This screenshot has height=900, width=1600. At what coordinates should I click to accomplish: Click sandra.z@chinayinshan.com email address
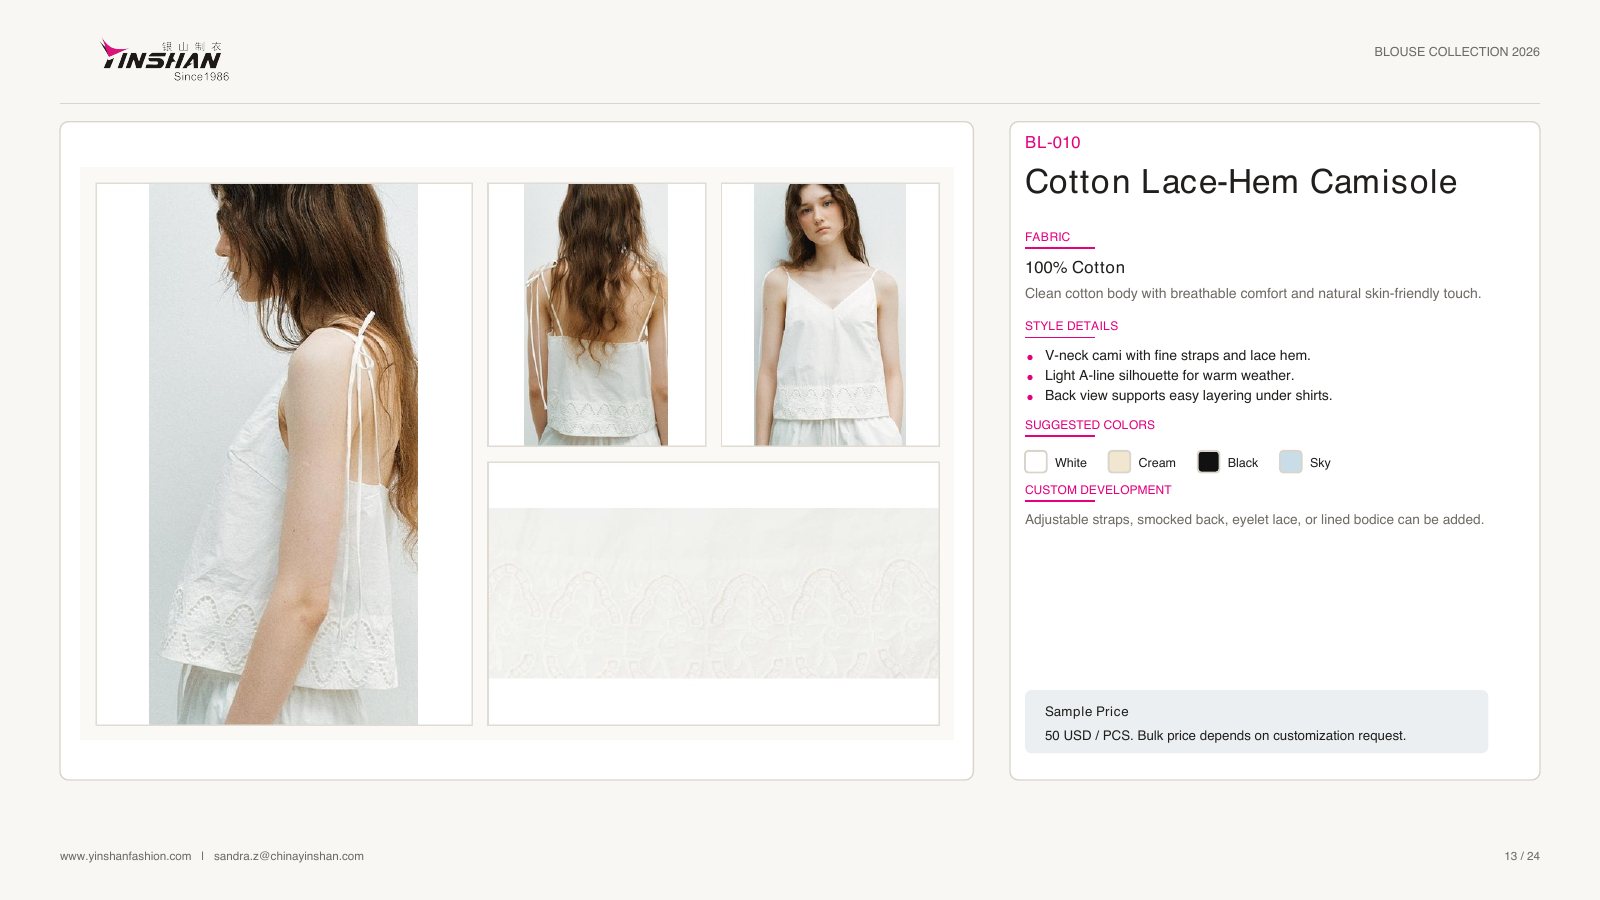(289, 856)
